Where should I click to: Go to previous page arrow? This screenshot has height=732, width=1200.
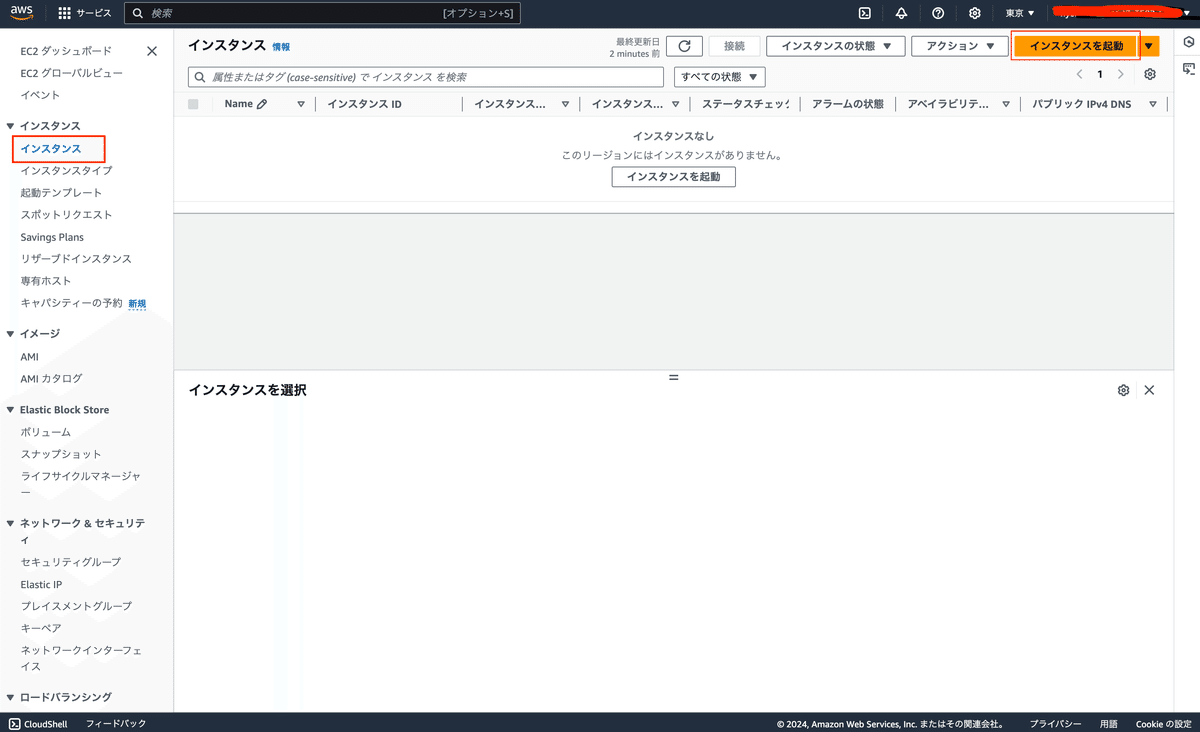[1079, 75]
